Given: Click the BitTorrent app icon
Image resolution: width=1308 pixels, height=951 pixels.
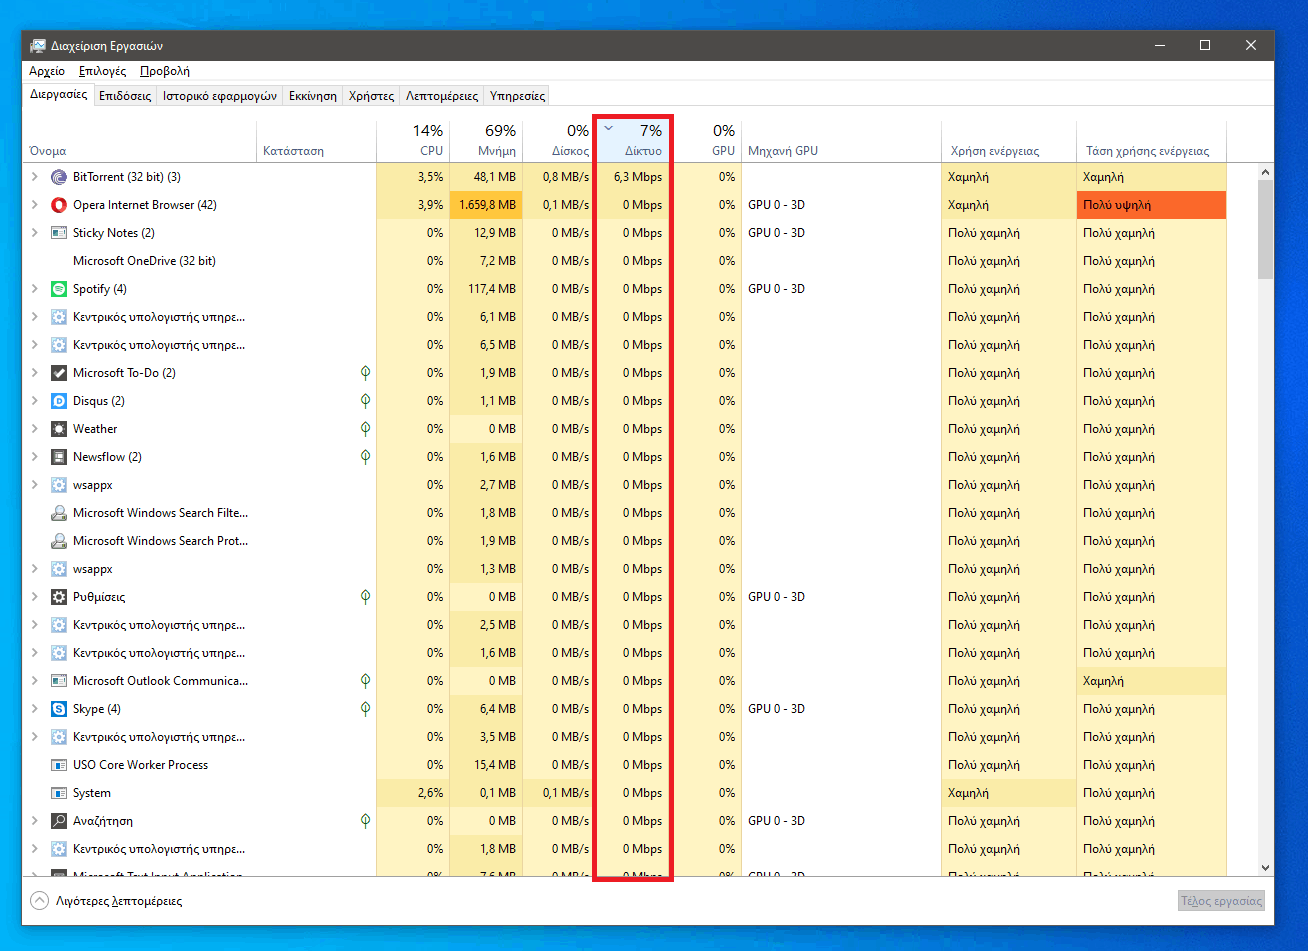Looking at the screenshot, I should (x=58, y=177).
